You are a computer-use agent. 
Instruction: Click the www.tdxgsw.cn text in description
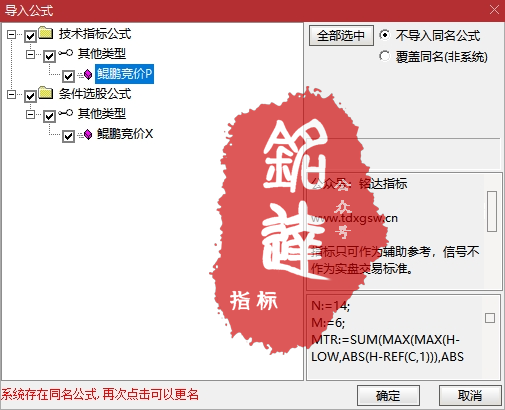(354, 218)
